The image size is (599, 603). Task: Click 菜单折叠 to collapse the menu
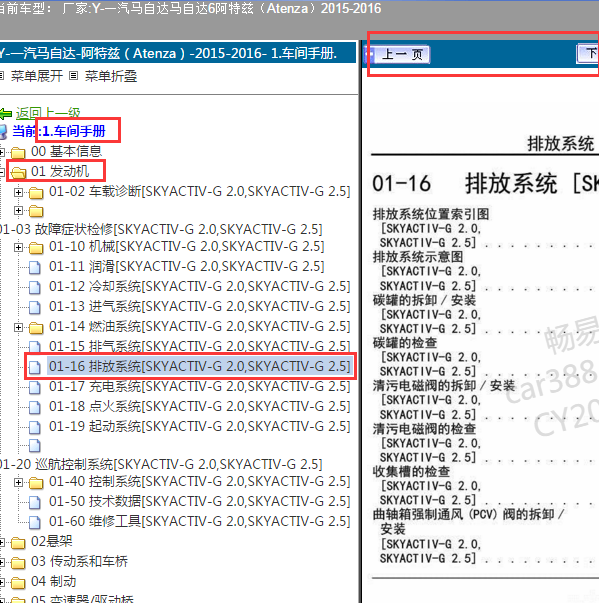pyautogui.click(x=111, y=76)
